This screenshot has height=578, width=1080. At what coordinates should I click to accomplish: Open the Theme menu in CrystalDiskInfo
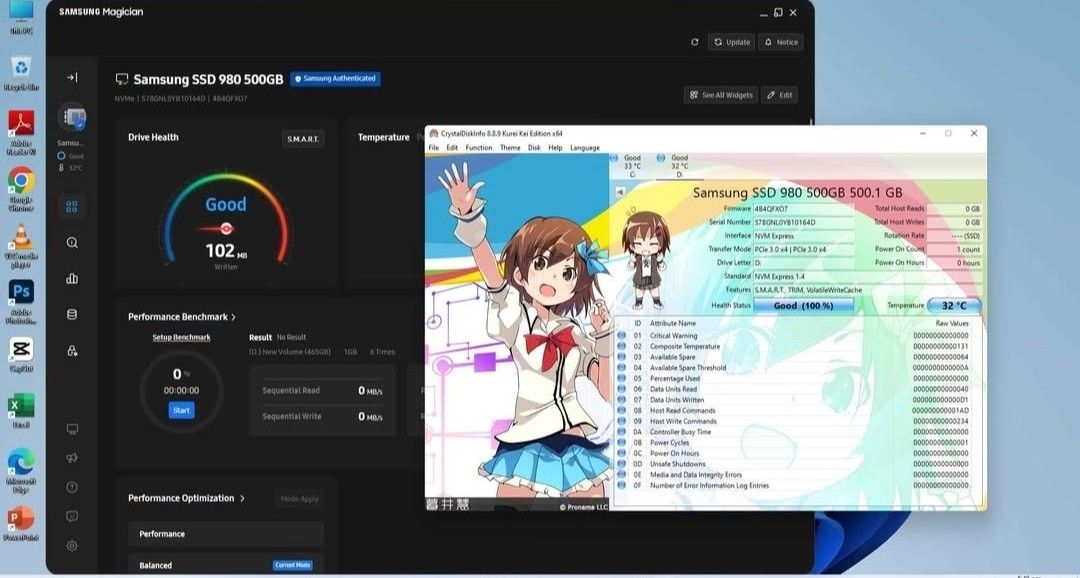510,147
